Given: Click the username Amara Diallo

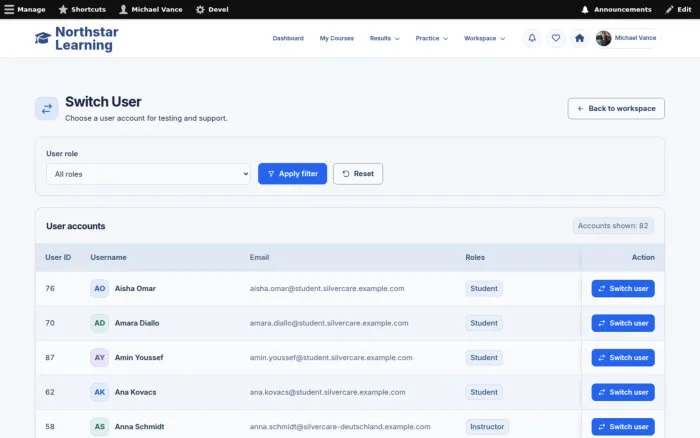Looking at the screenshot, I should (x=137, y=323).
